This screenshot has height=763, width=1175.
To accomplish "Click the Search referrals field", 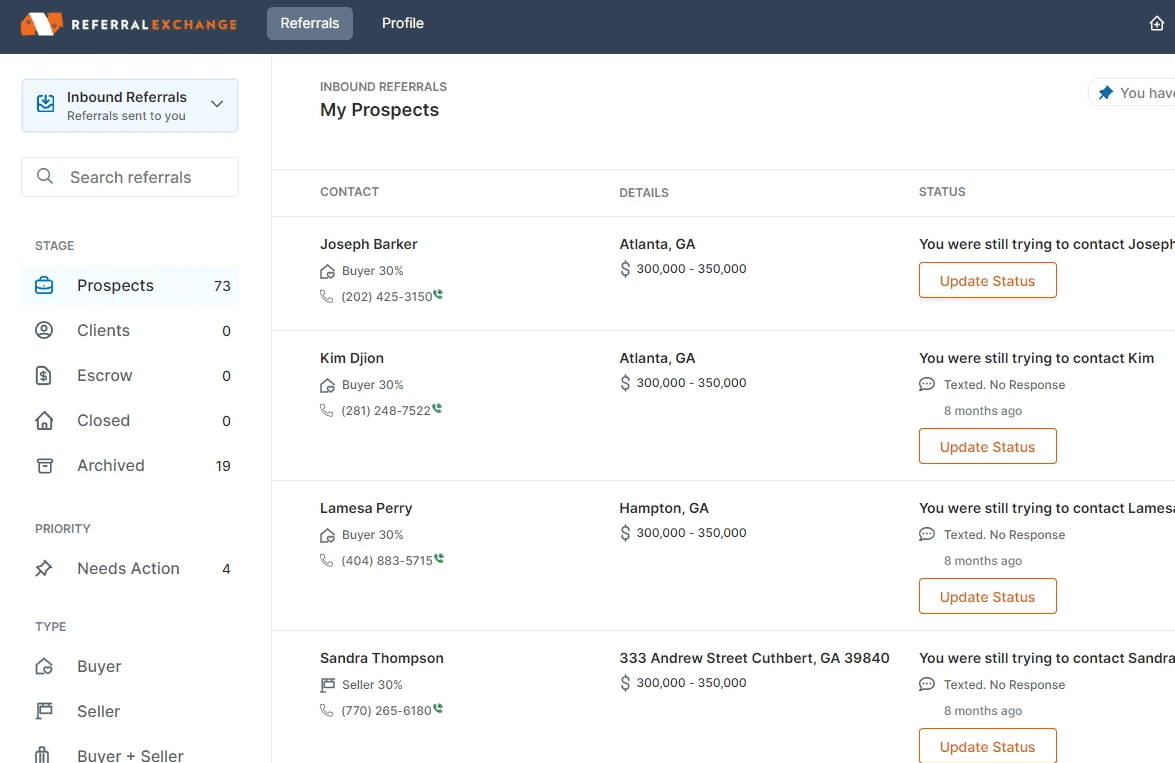I will click(x=130, y=177).
